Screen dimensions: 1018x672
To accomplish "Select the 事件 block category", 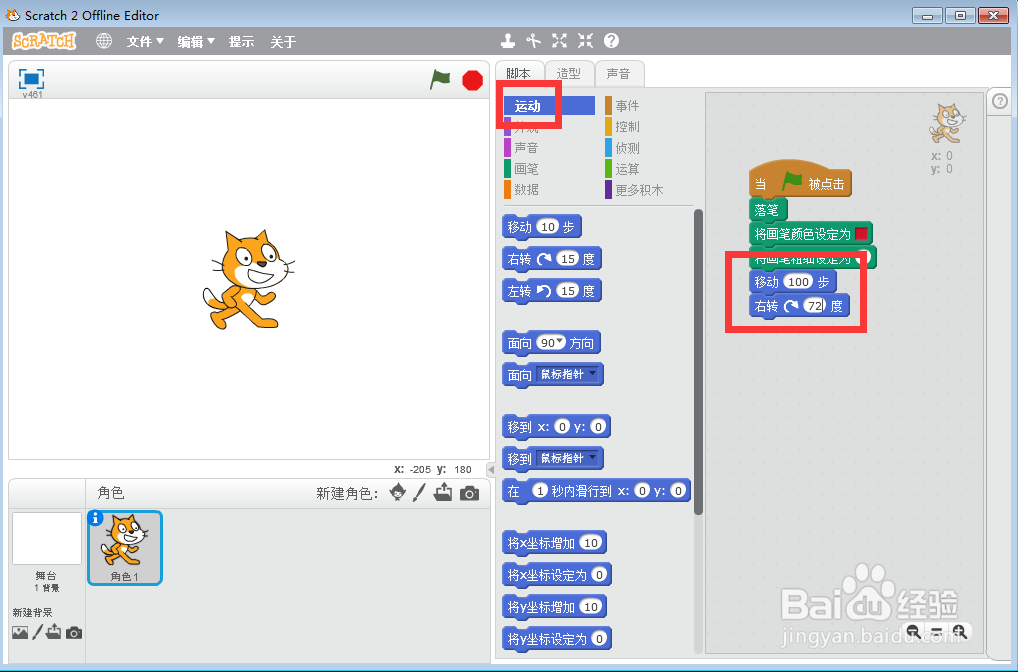I will (x=625, y=104).
